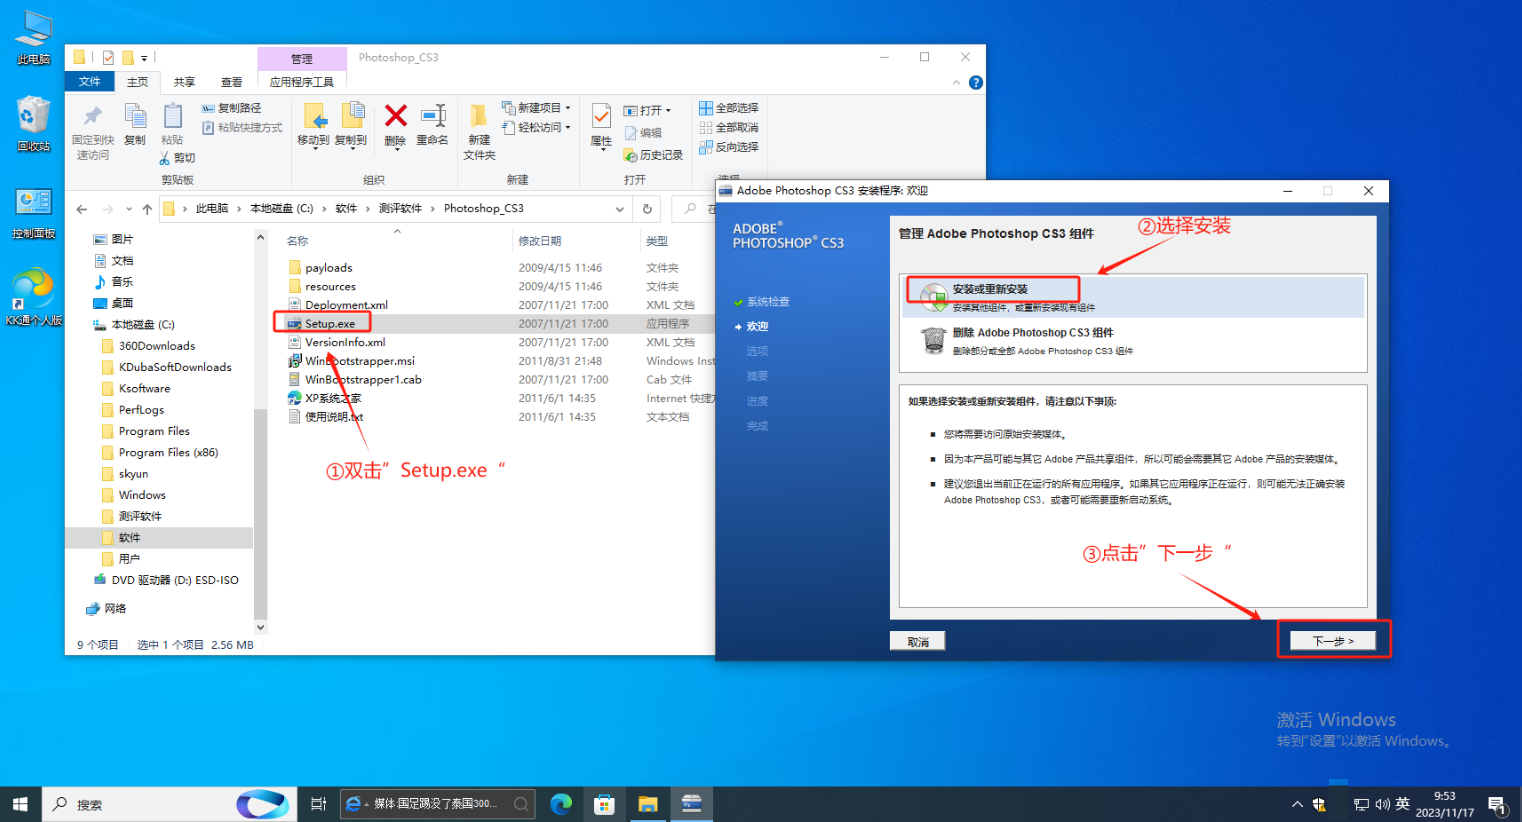Sort by the Date modified column header
1522x822 pixels.
tap(540, 241)
